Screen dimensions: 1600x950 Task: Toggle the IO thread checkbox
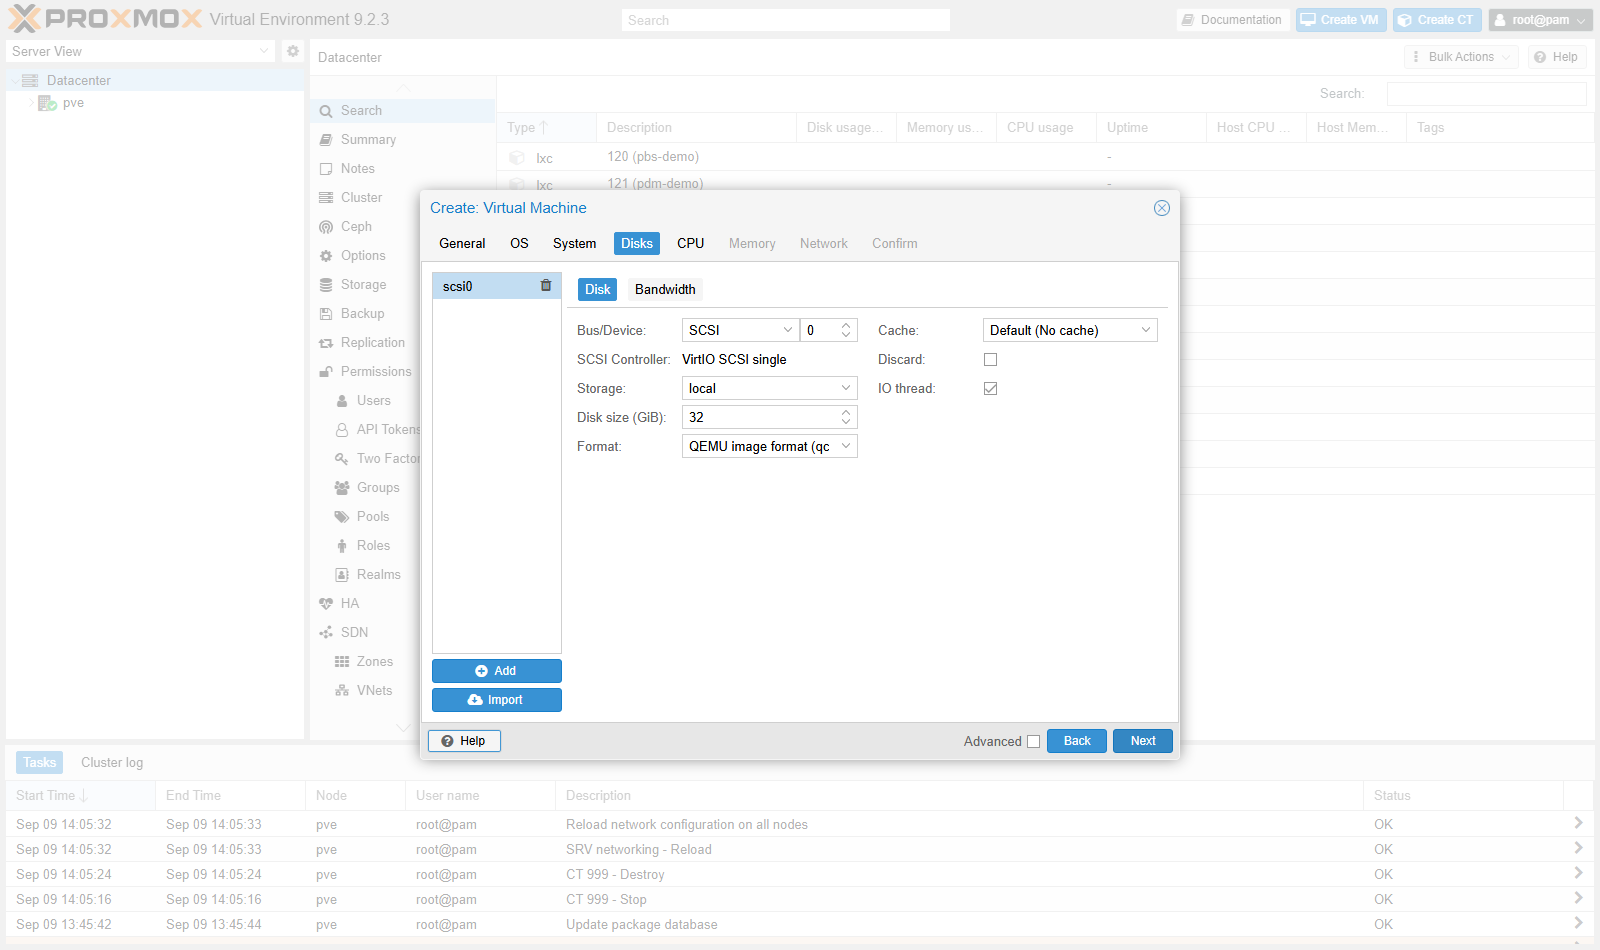pyautogui.click(x=990, y=388)
